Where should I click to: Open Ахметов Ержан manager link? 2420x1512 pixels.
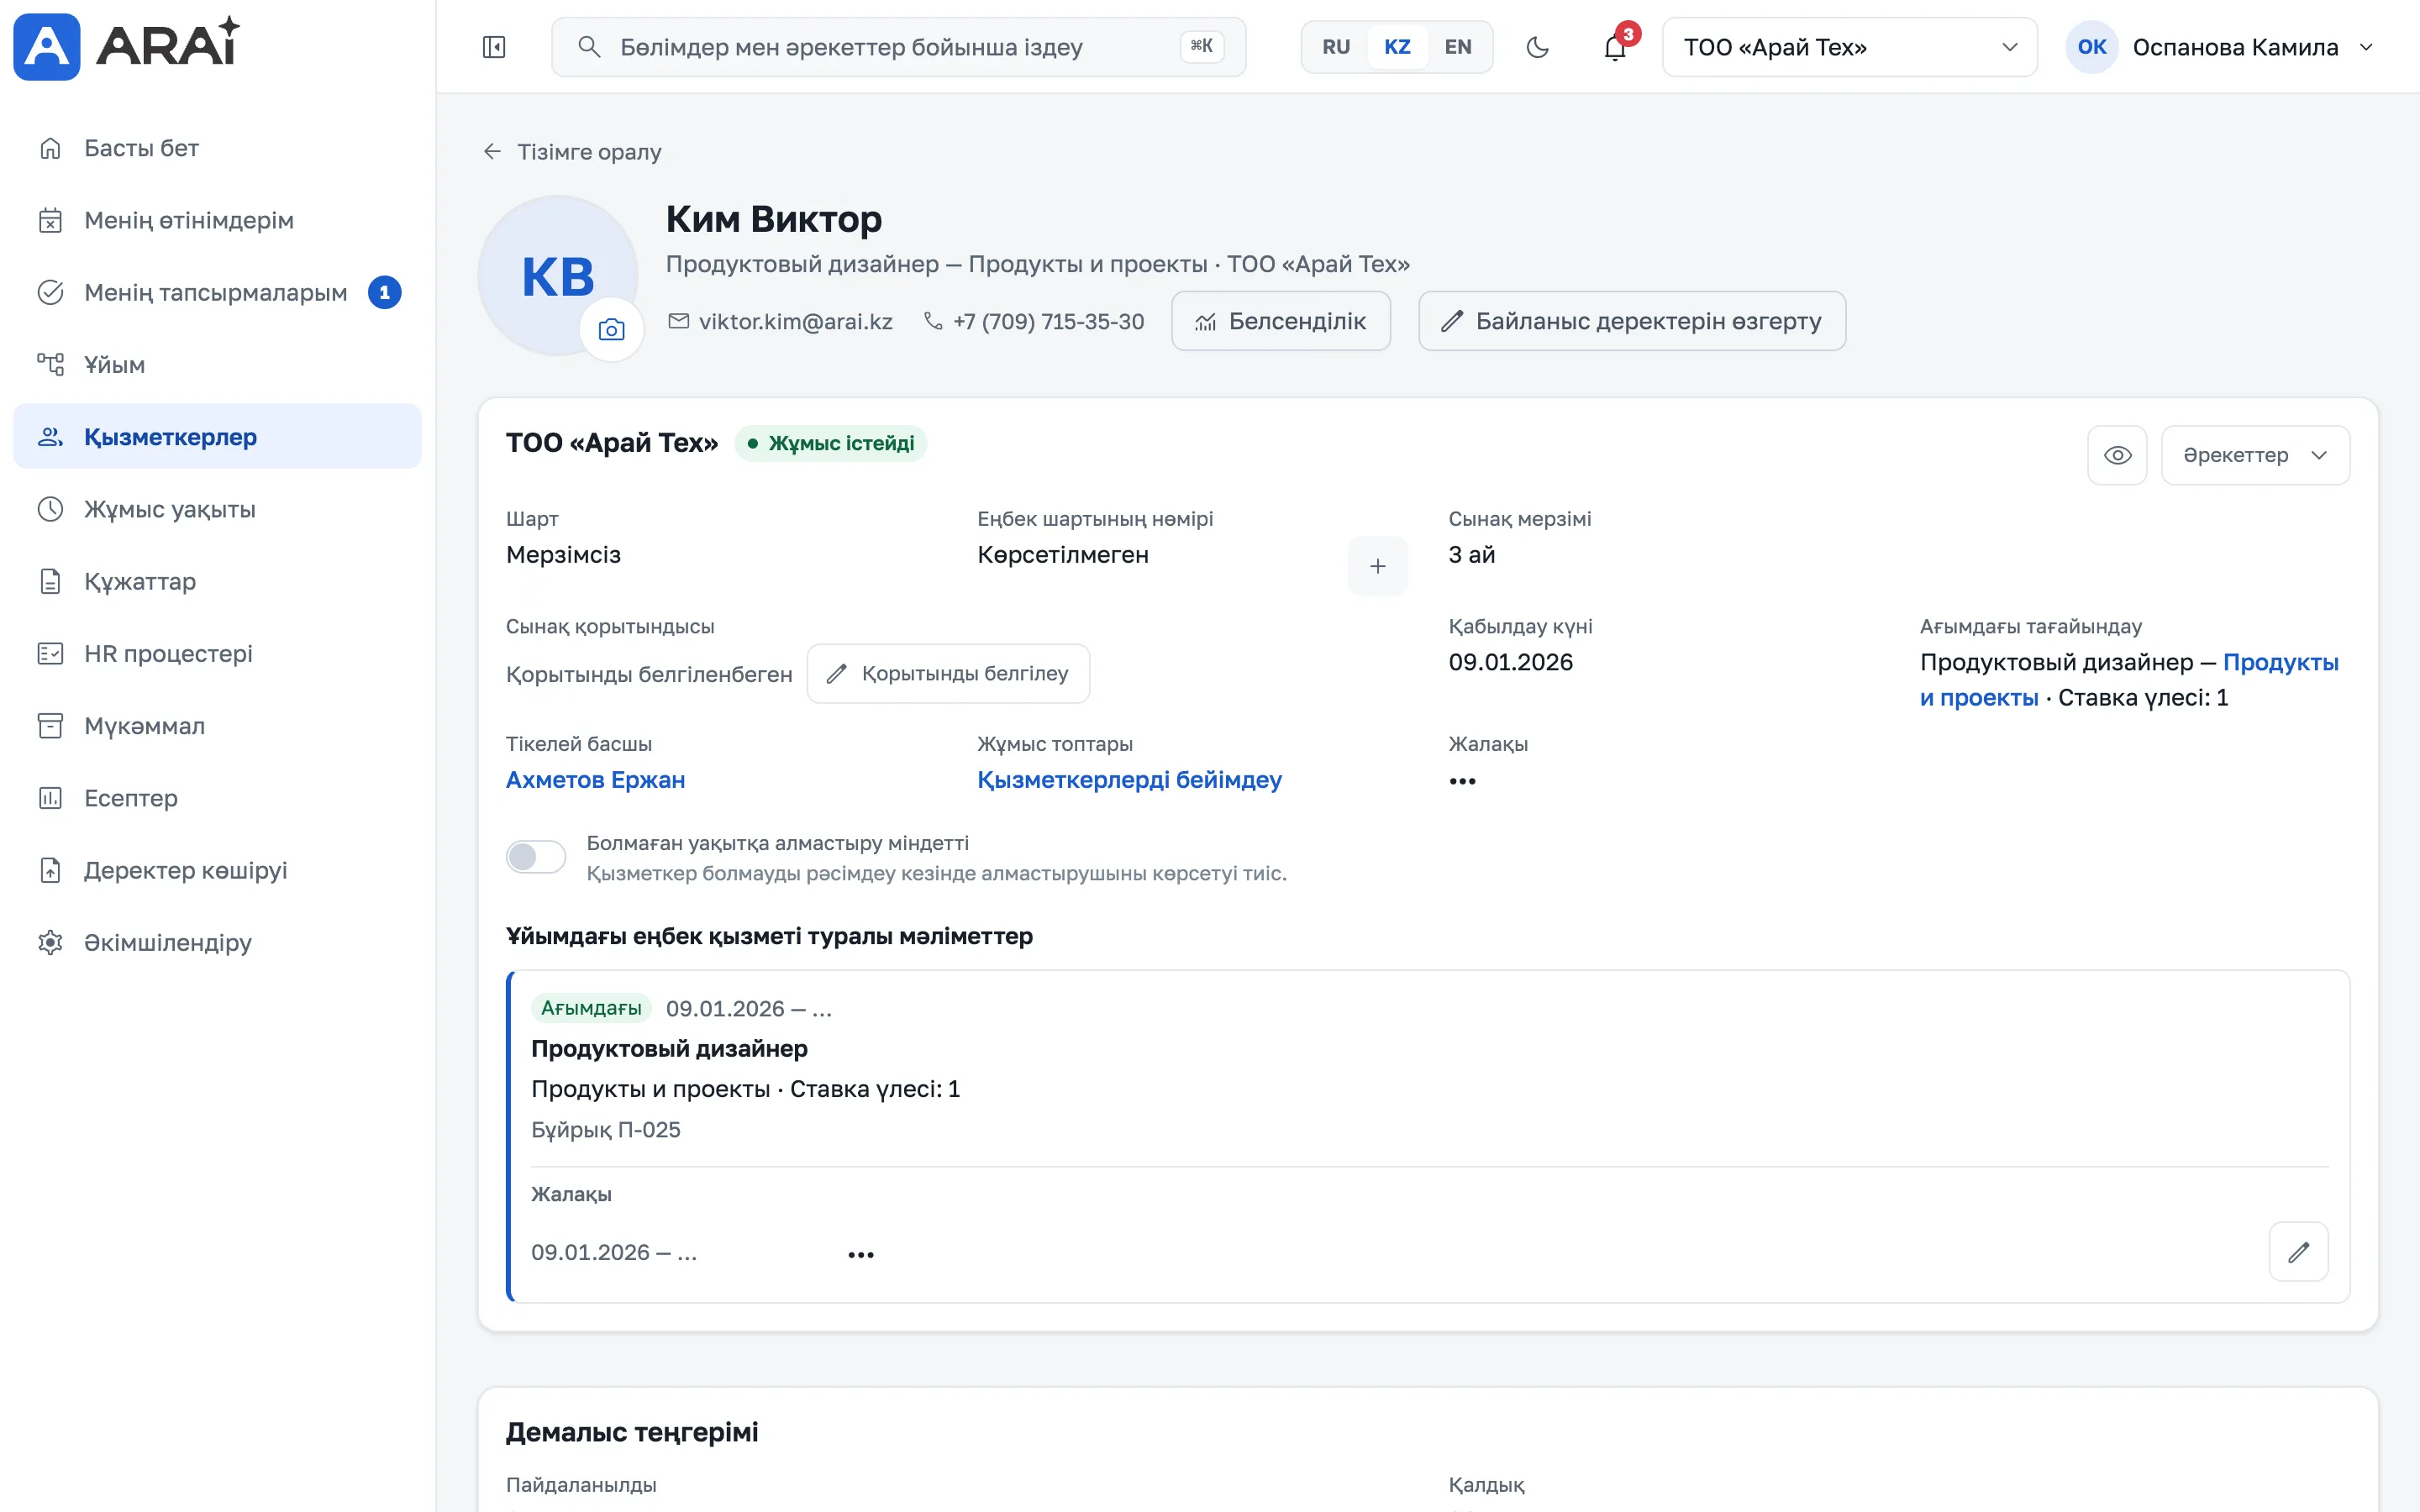pyautogui.click(x=595, y=780)
